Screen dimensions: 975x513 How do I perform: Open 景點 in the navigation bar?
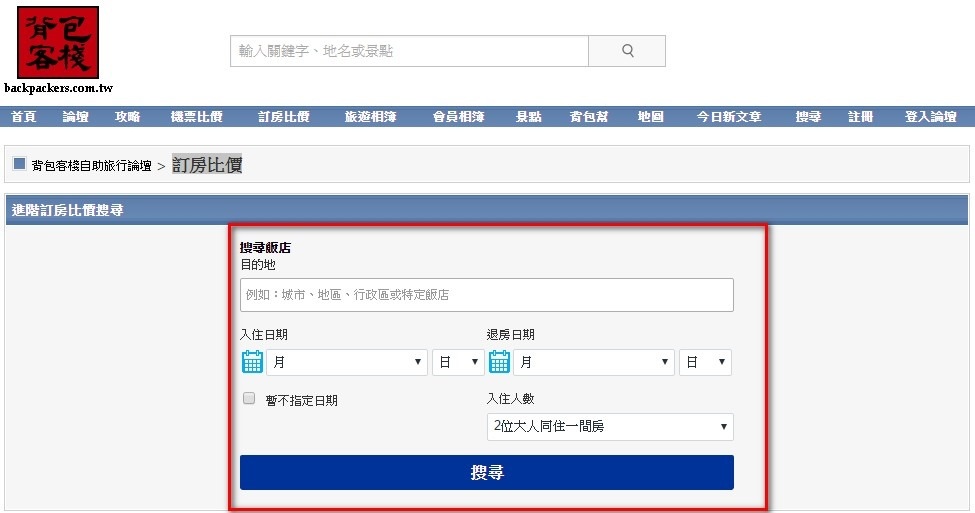[x=528, y=116]
